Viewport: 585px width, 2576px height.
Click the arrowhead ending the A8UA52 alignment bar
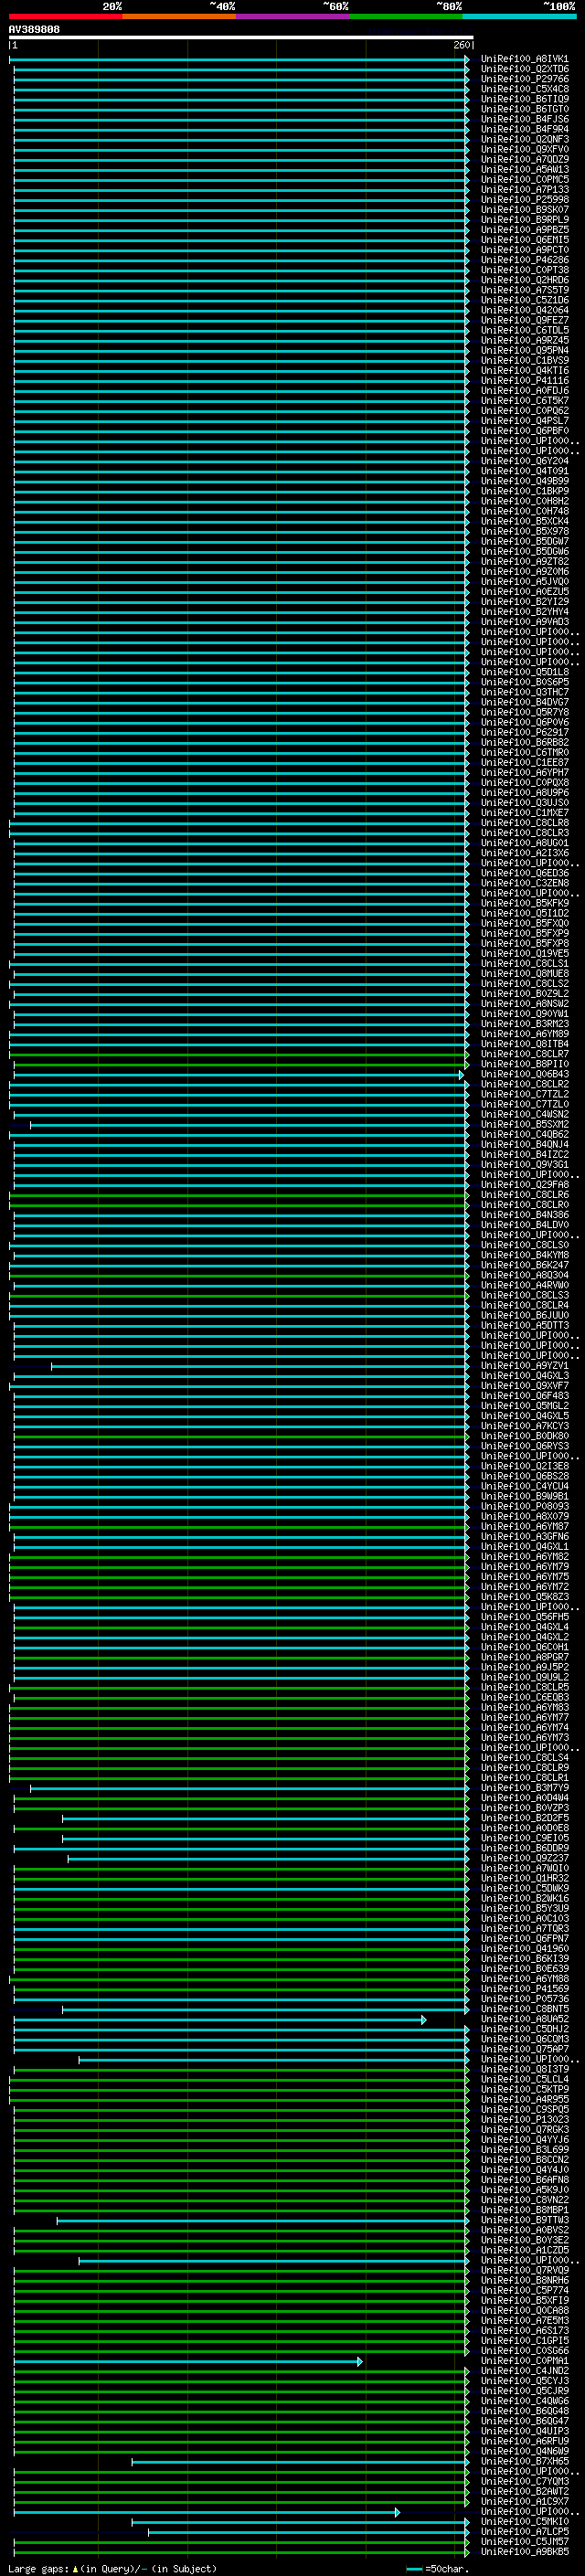[x=424, y=2020]
